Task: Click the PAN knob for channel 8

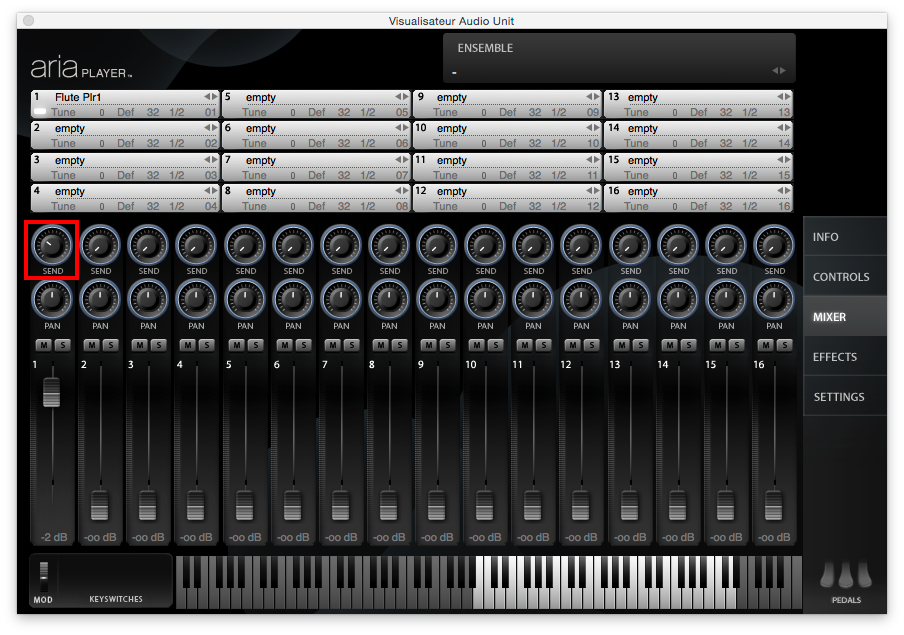Action: click(389, 297)
